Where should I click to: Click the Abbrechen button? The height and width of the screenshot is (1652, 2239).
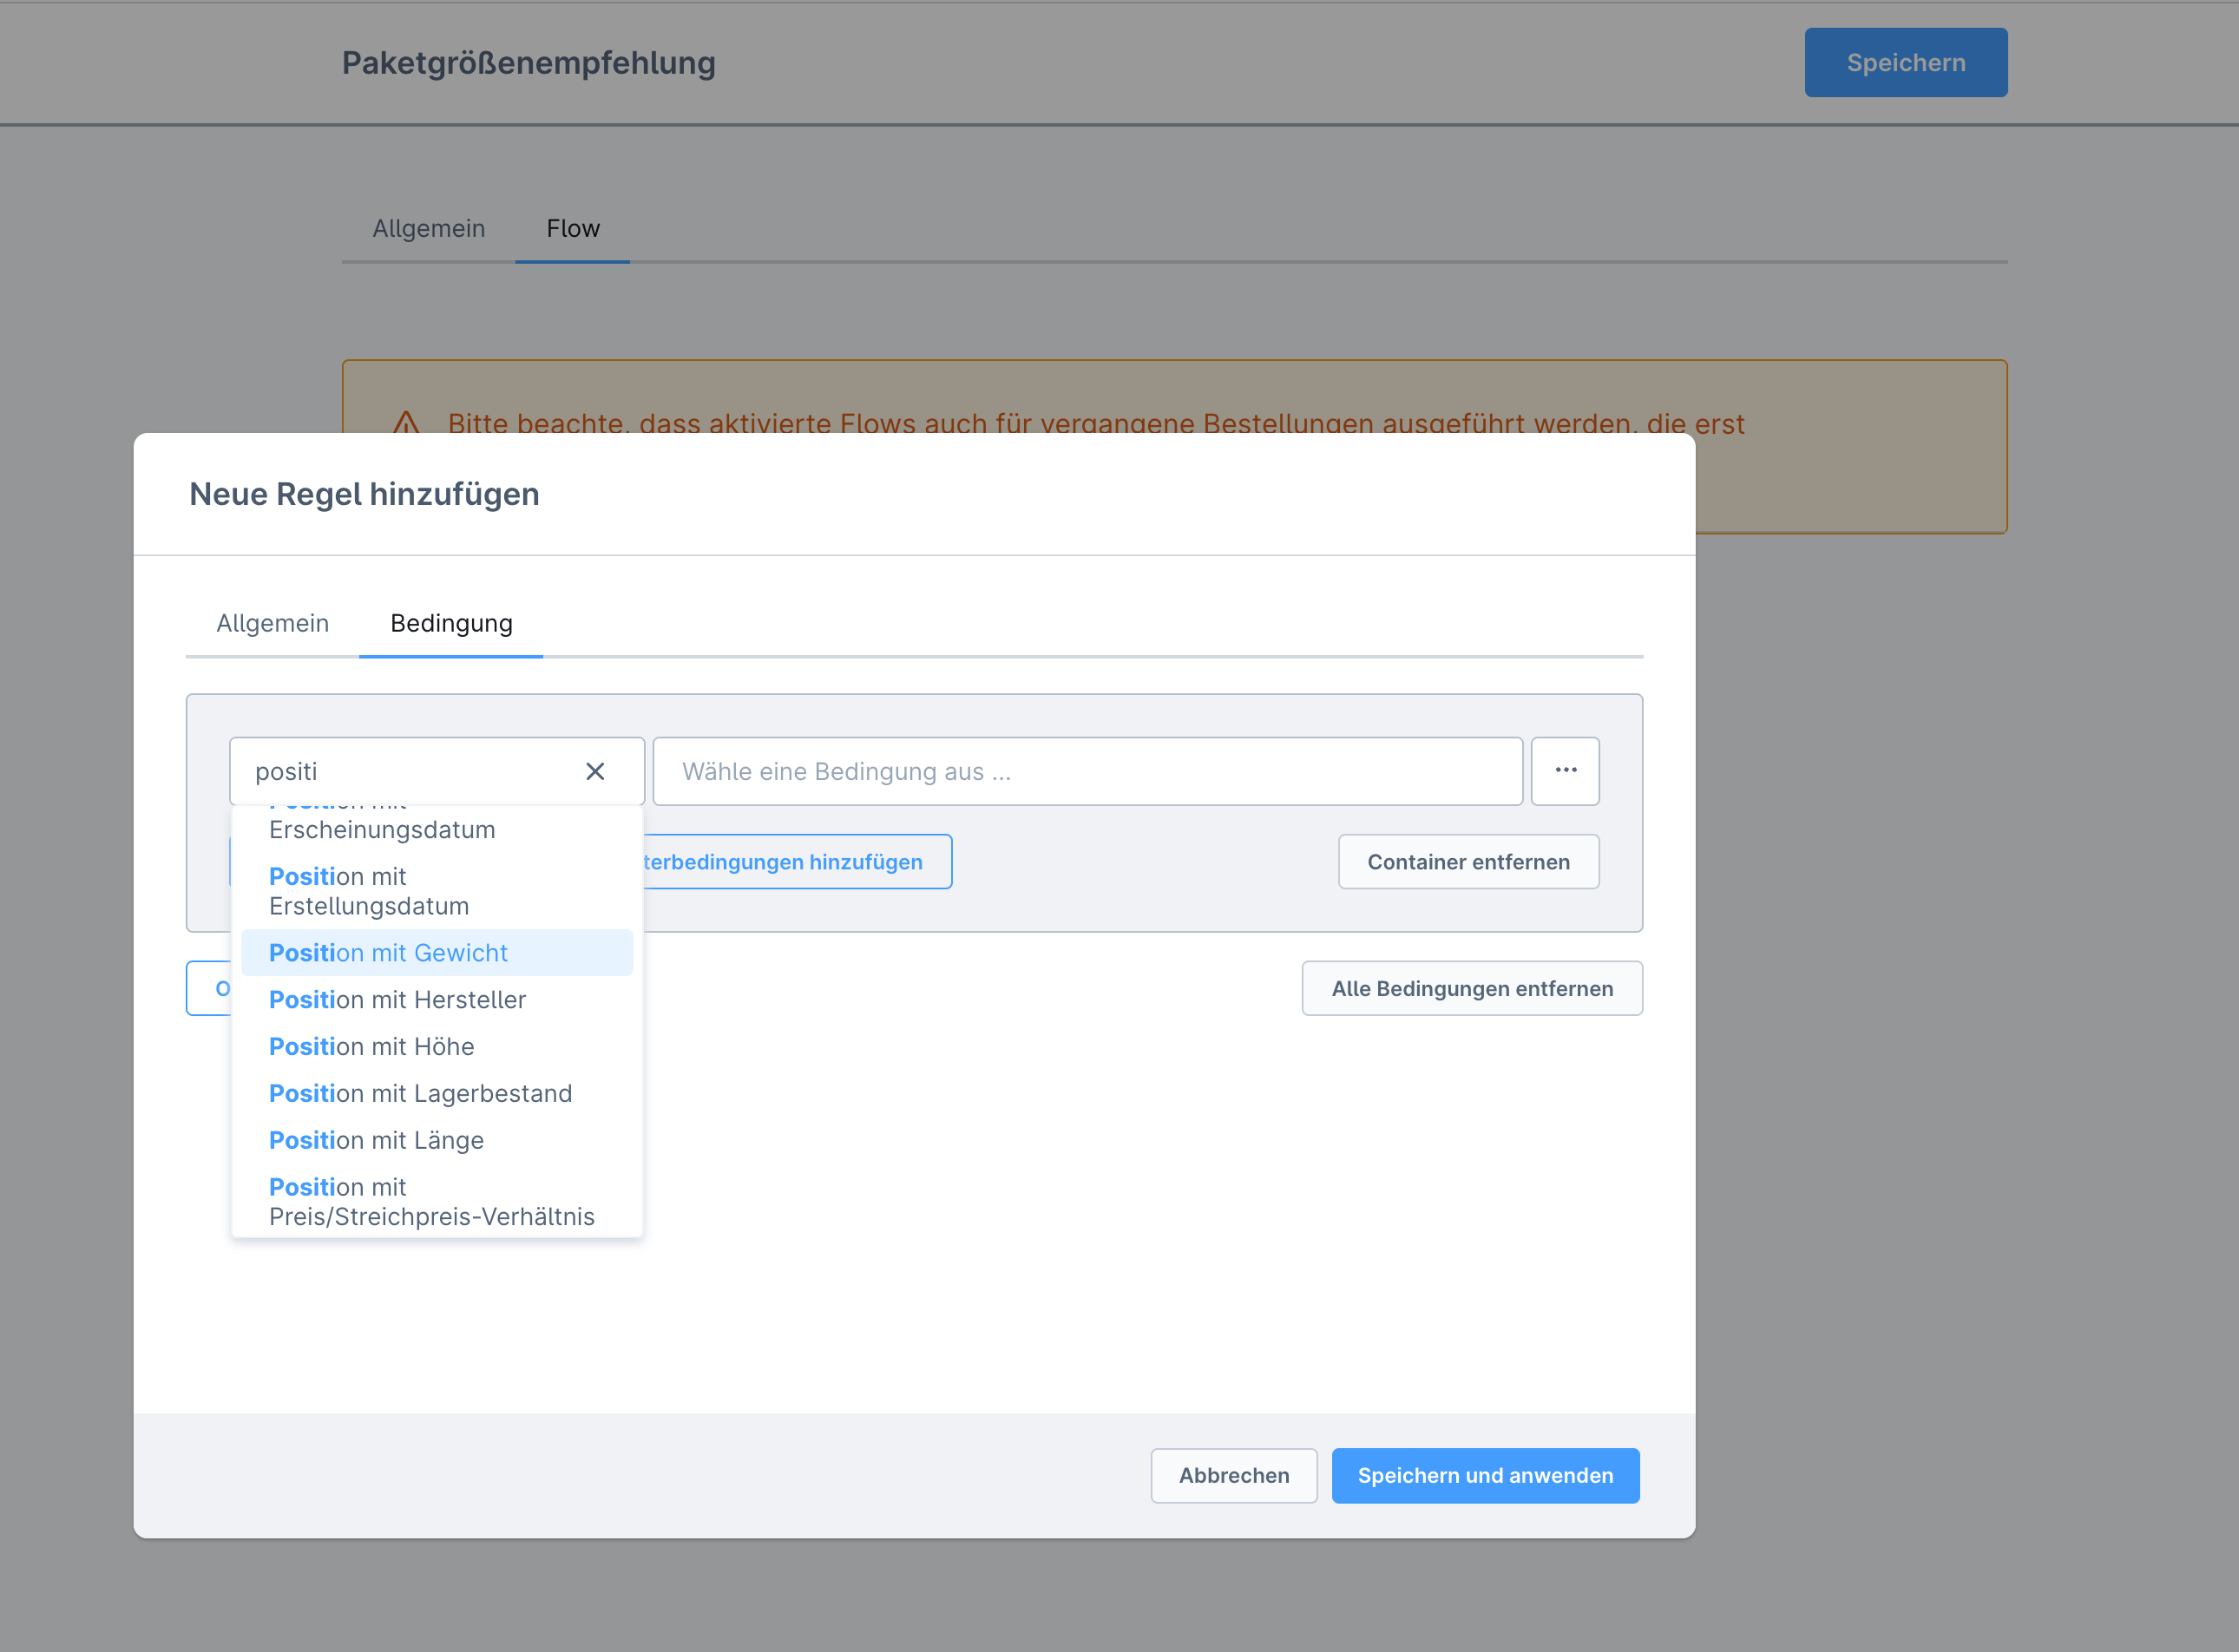coord(1233,1475)
